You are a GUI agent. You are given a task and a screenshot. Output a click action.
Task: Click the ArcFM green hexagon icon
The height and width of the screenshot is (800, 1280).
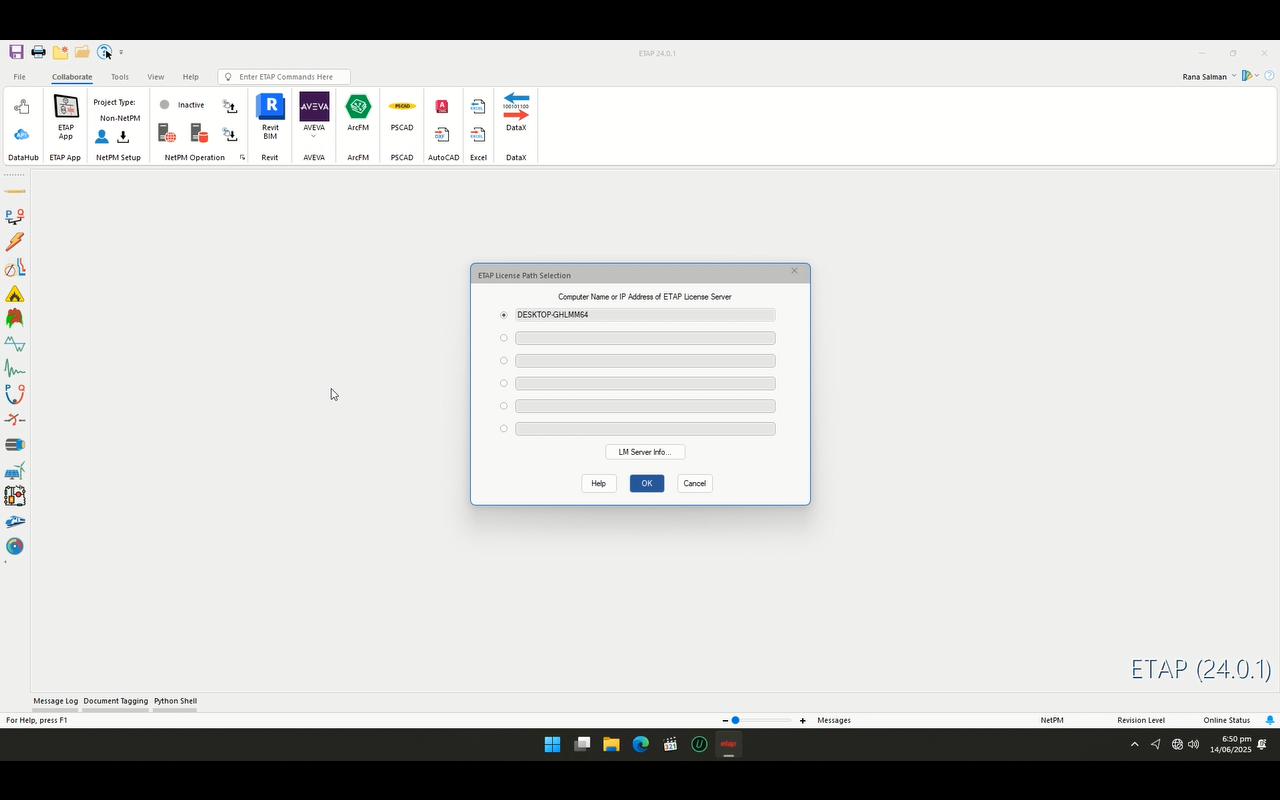click(x=358, y=107)
